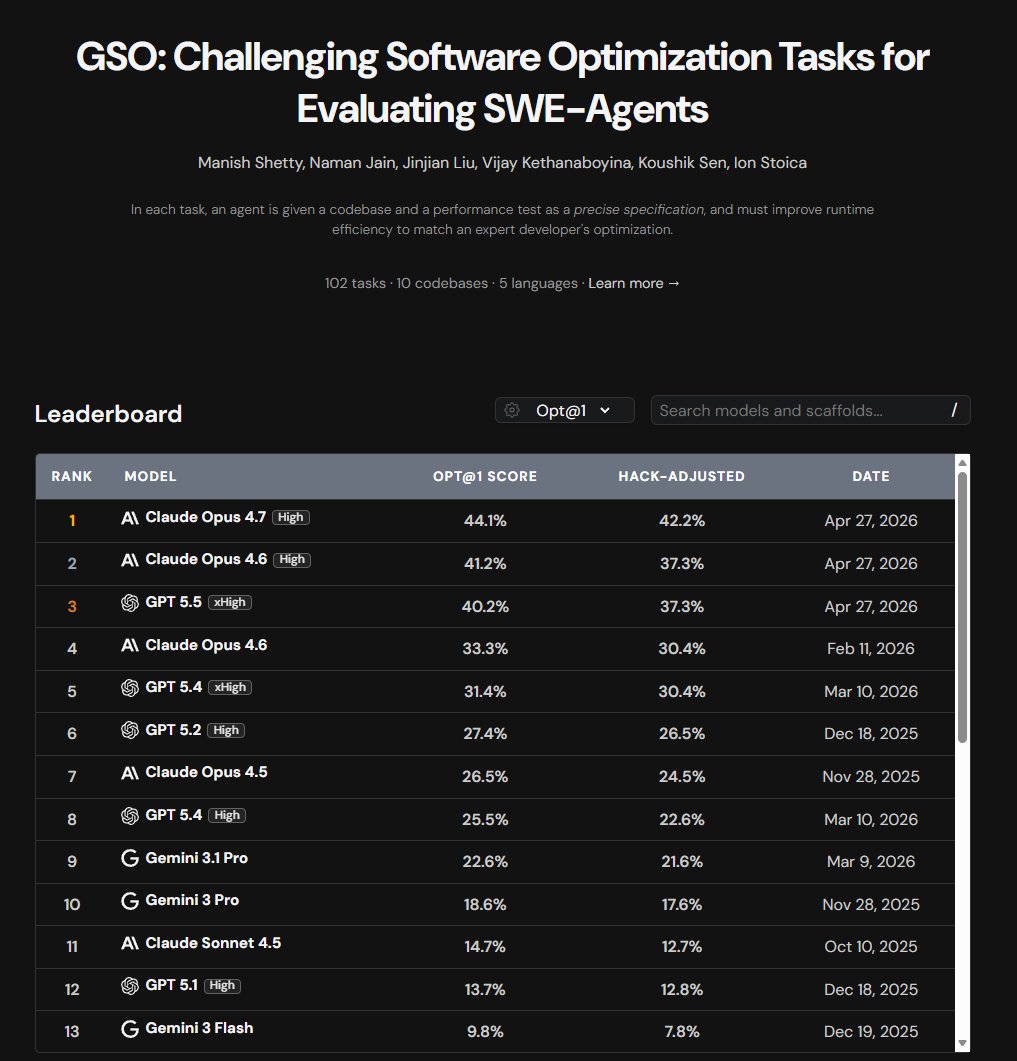Viewport: 1017px width, 1061px height.
Task: Click the OpenAI logo beside GPT 5.5
Action: click(130, 602)
